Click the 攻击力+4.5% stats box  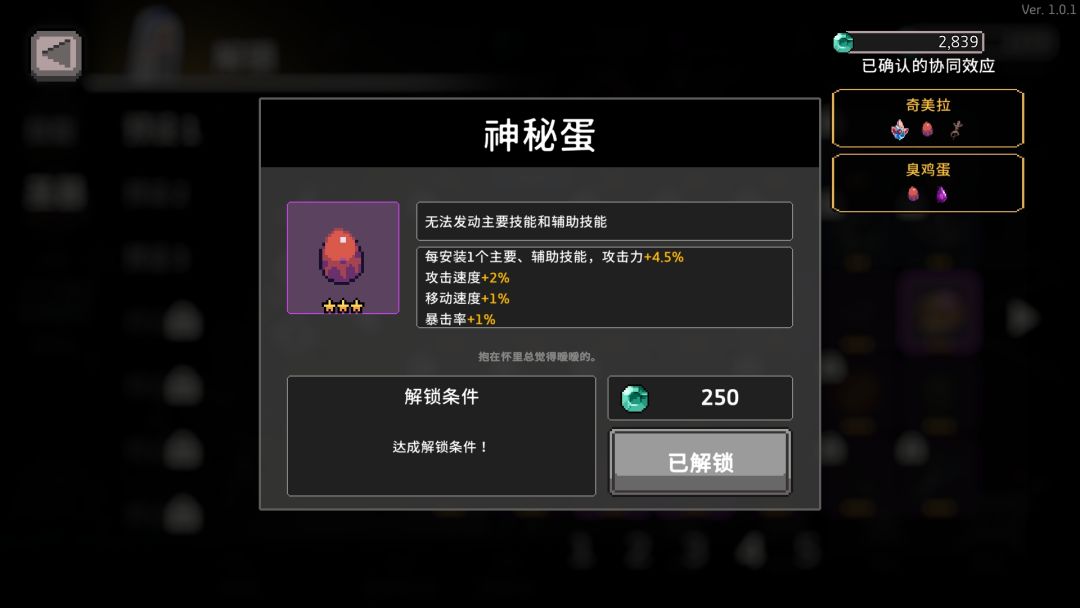(x=605, y=287)
